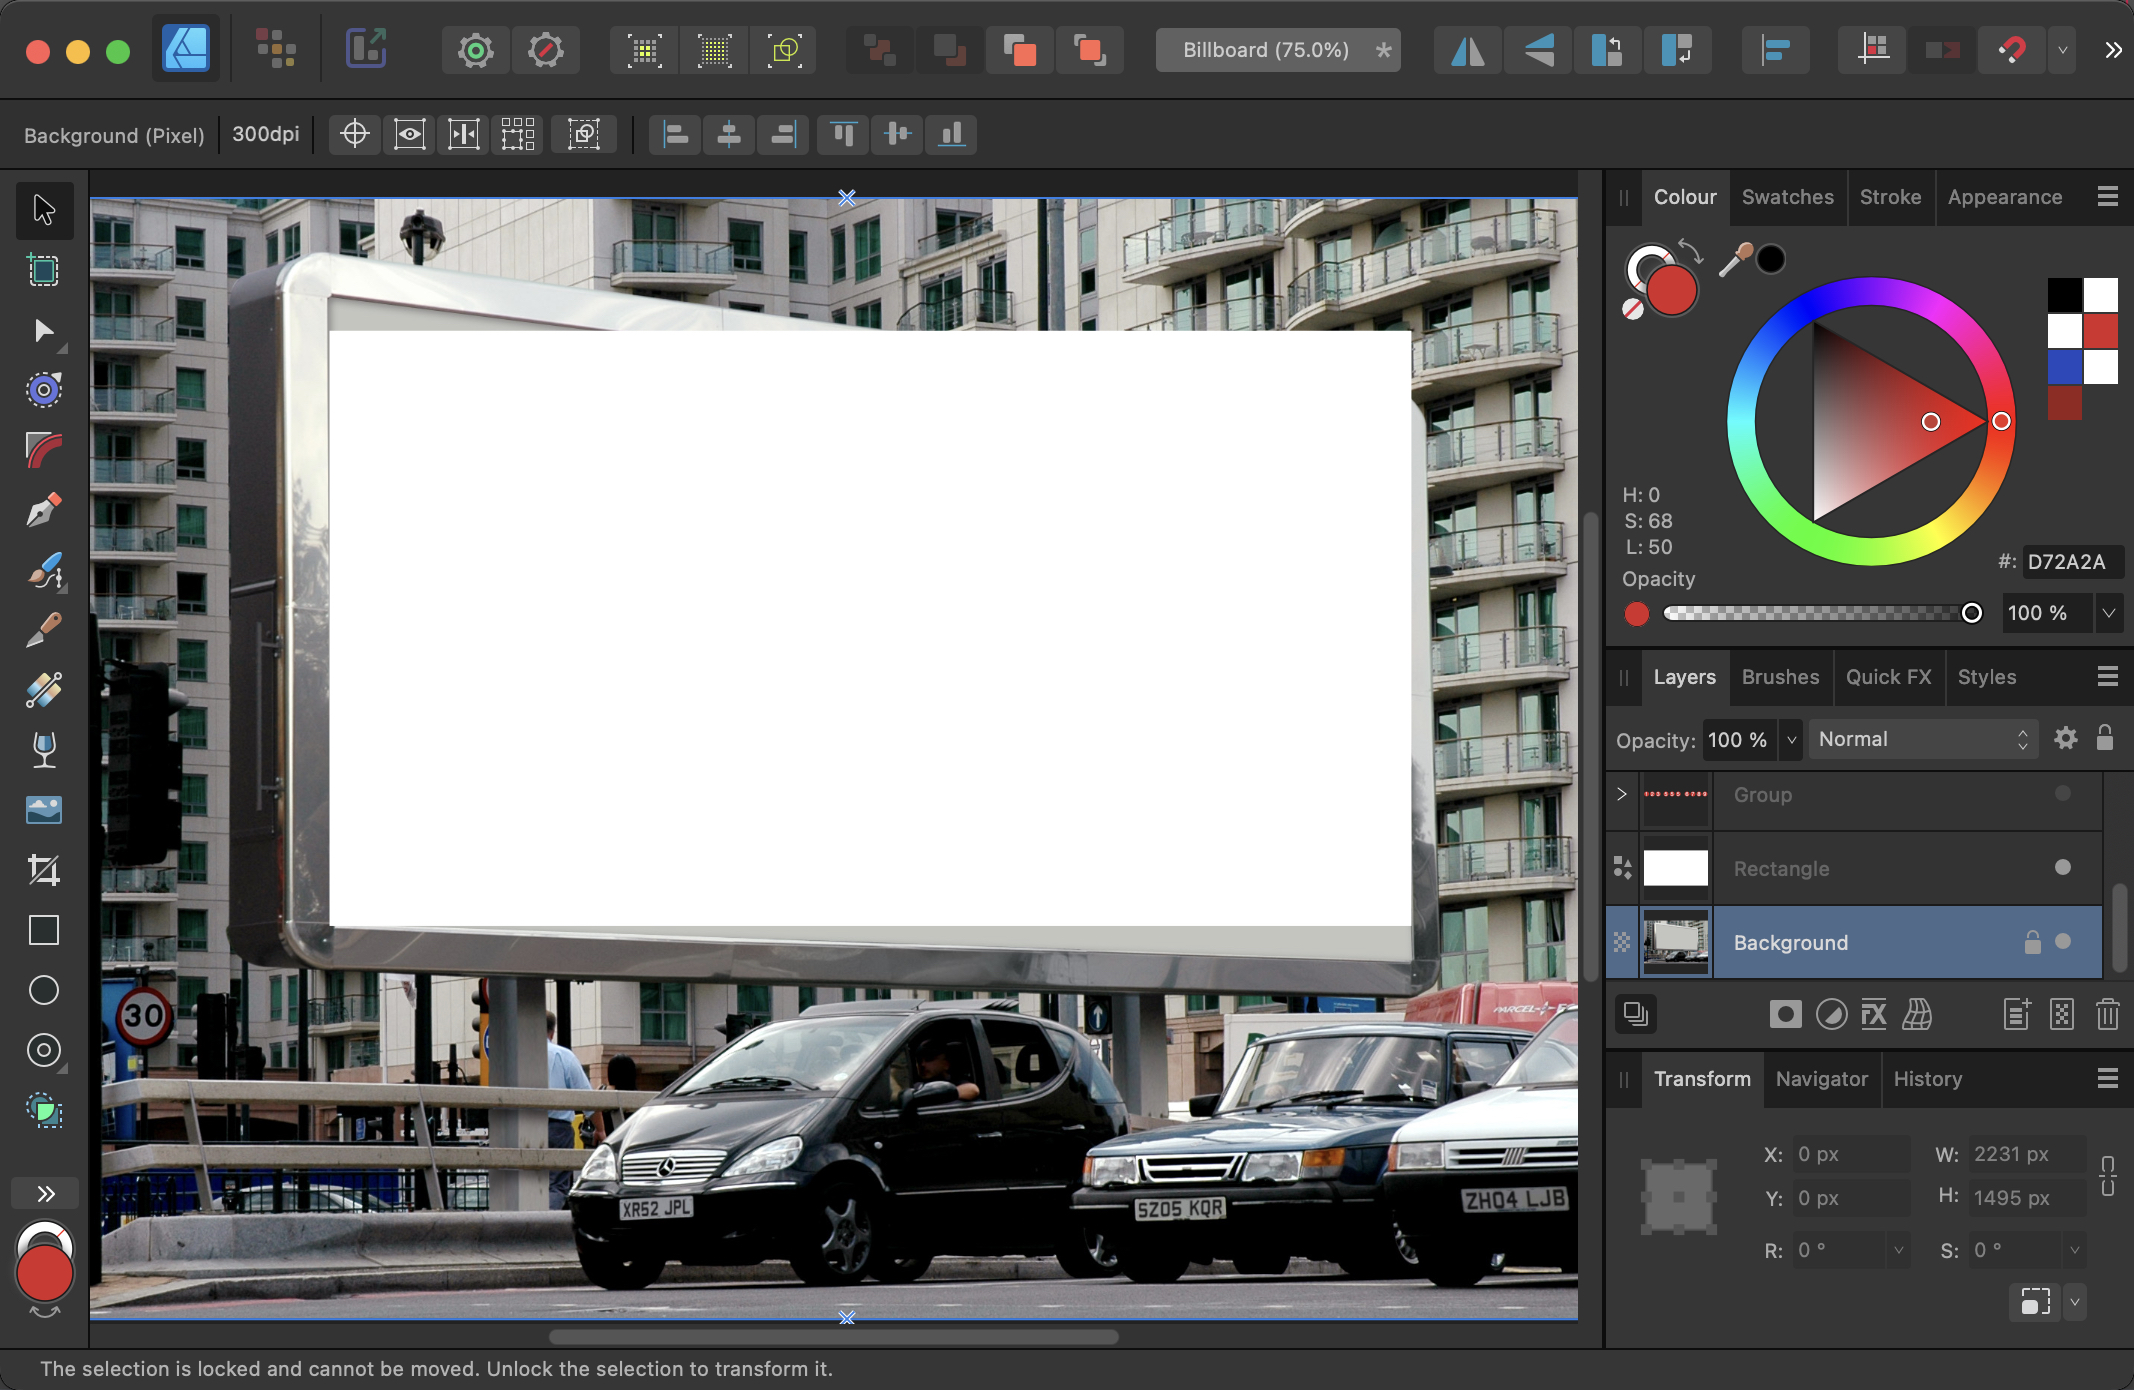Image resolution: width=2134 pixels, height=1390 pixels.
Task: Toggle Edit All Layers button
Action: (1636, 1015)
